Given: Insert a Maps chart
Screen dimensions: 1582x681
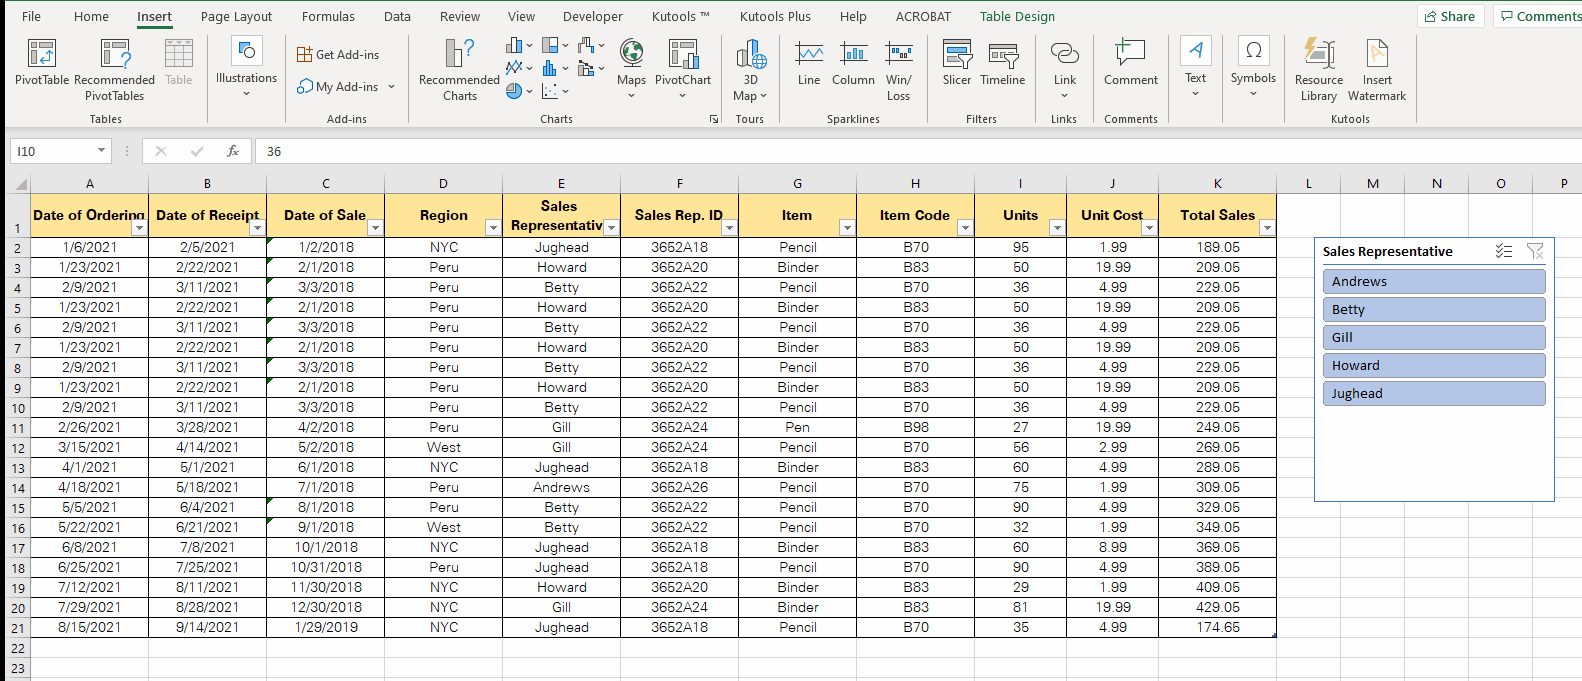Looking at the screenshot, I should (x=631, y=68).
